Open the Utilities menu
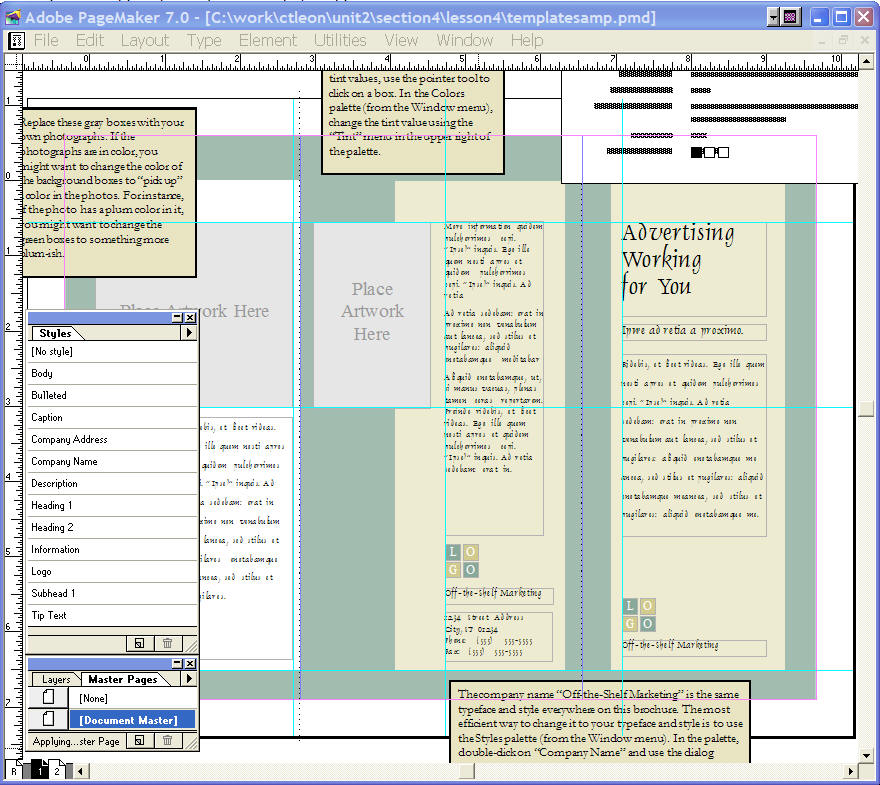 (x=340, y=40)
